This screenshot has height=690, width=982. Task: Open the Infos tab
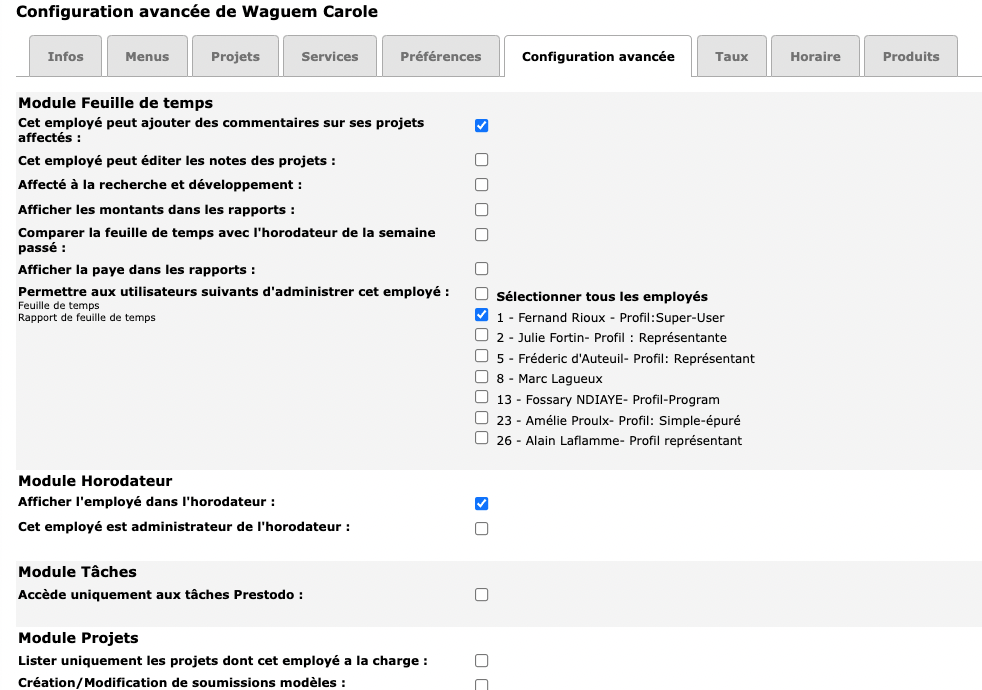[x=65, y=57]
